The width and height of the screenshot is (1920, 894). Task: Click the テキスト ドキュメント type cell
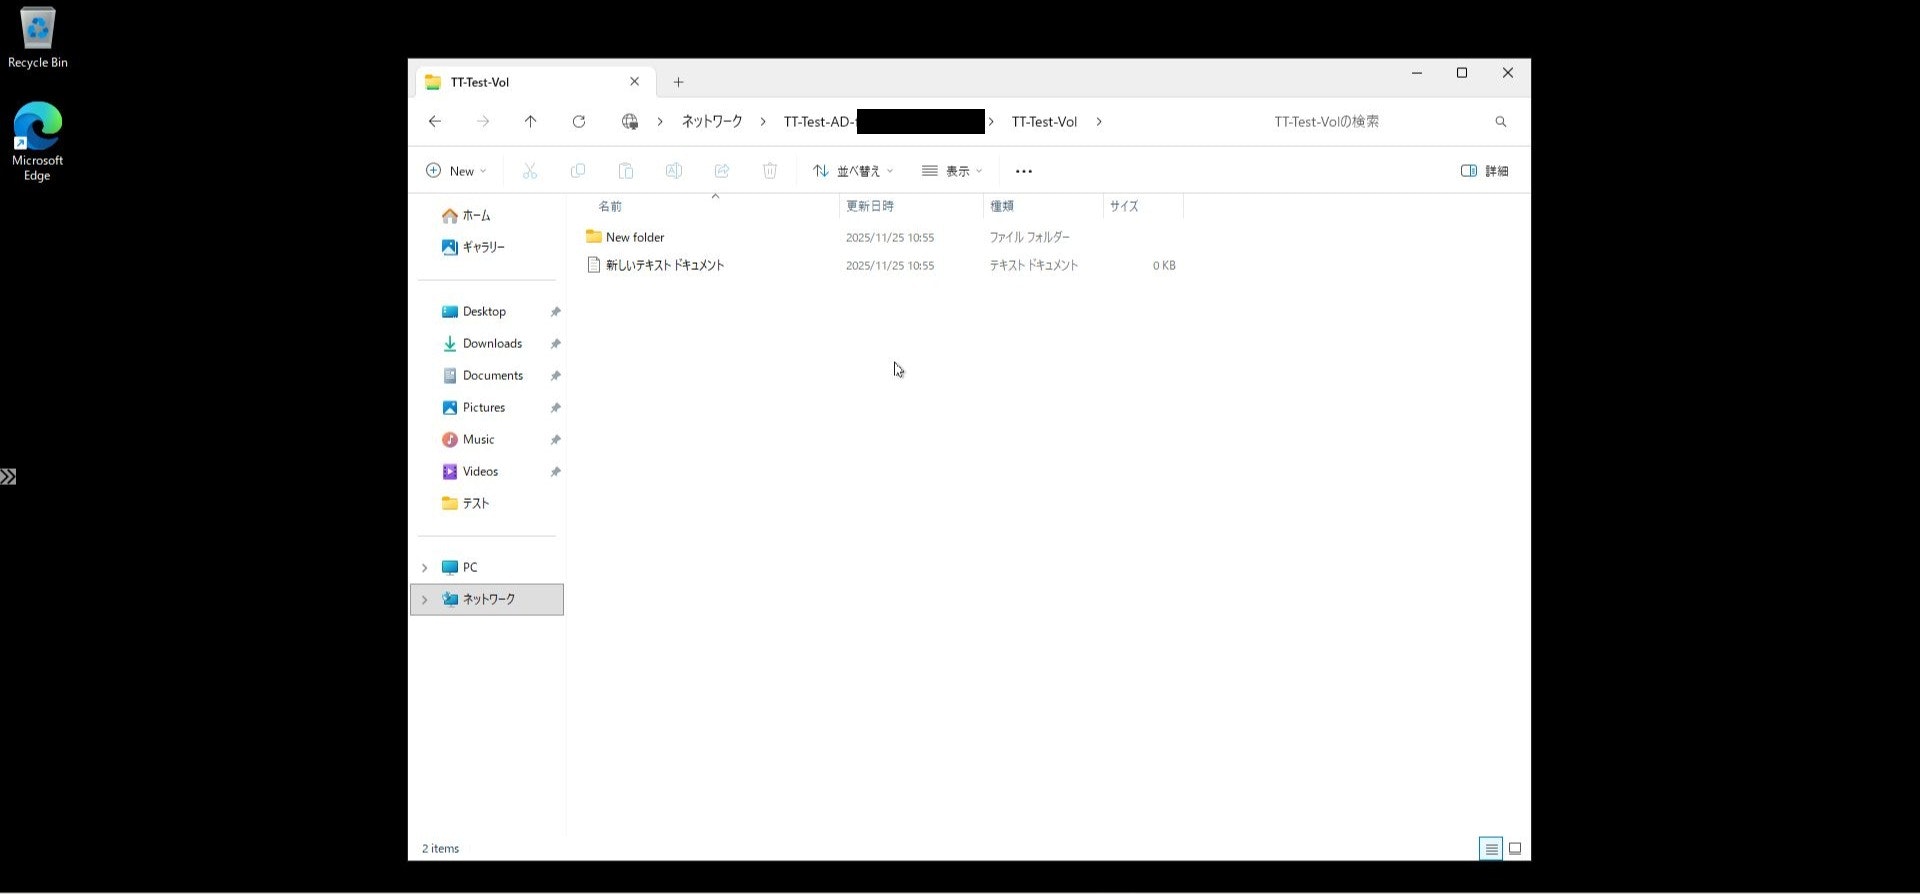[x=1034, y=265]
